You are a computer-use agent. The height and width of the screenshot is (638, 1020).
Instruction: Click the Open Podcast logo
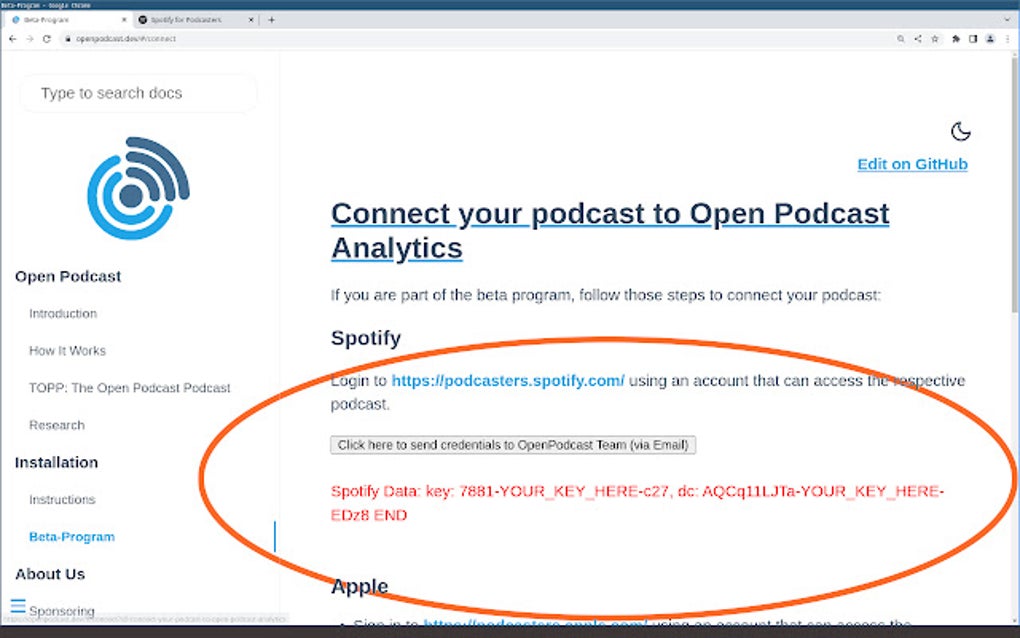point(138,188)
